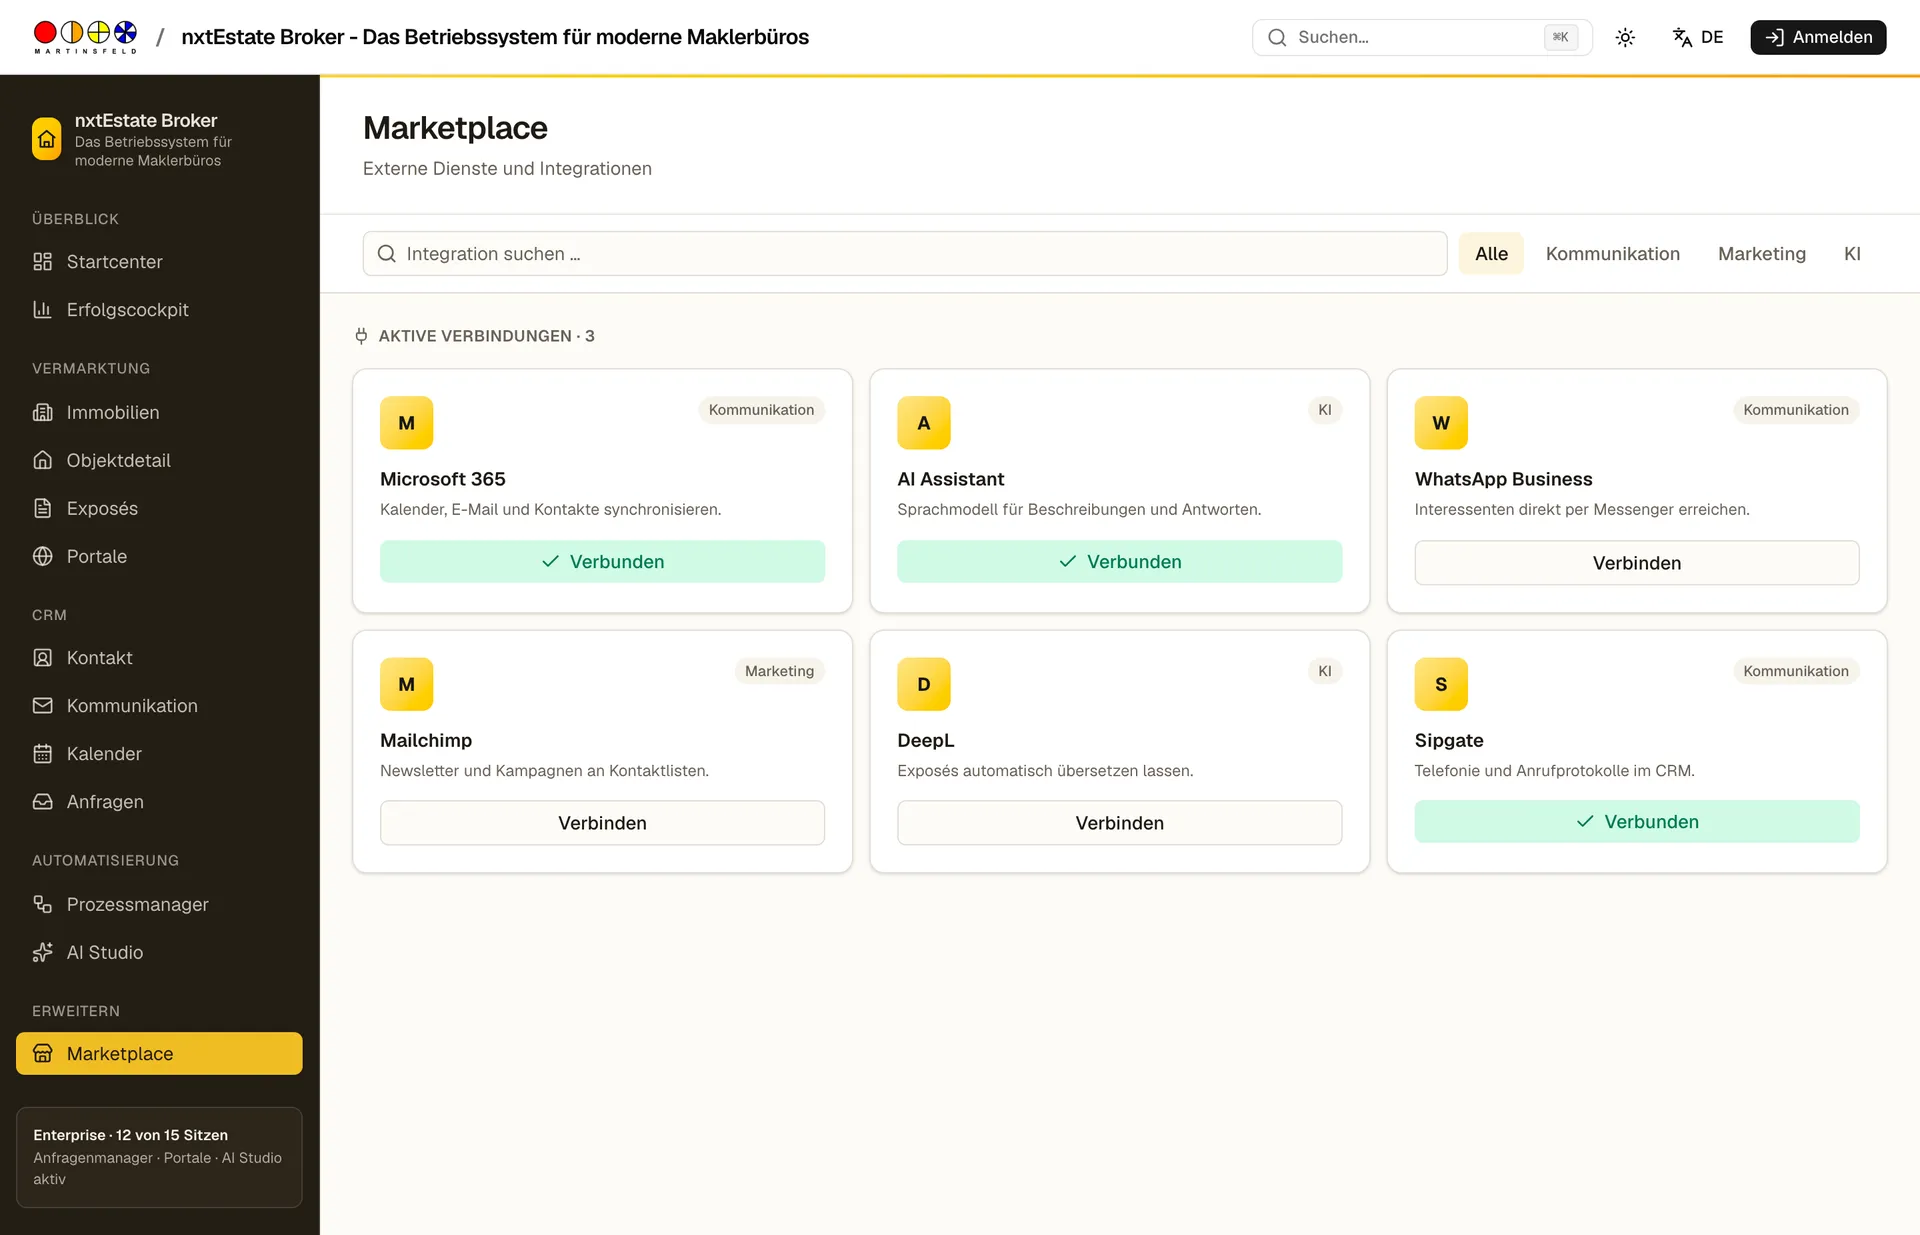Open Kalender sidebar entry
Viewport: 1920px width, 1235px height.
click(159, 754)
